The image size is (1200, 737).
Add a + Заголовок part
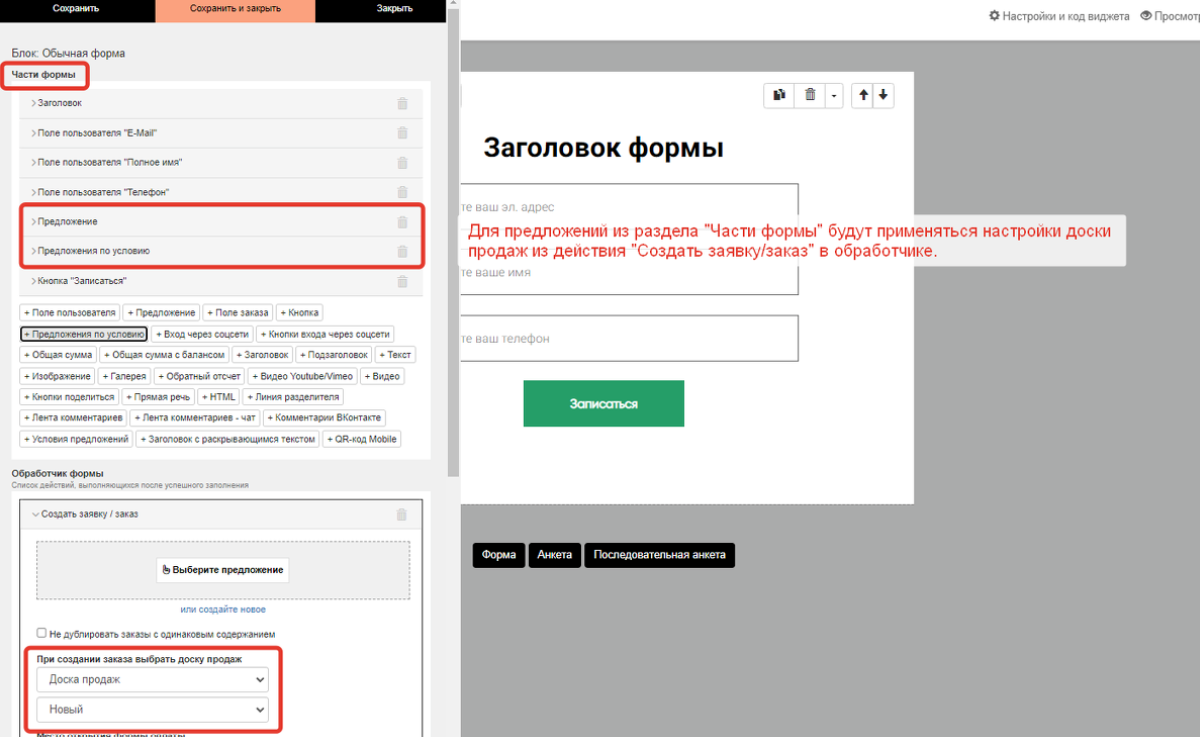(x=263, y=355)
